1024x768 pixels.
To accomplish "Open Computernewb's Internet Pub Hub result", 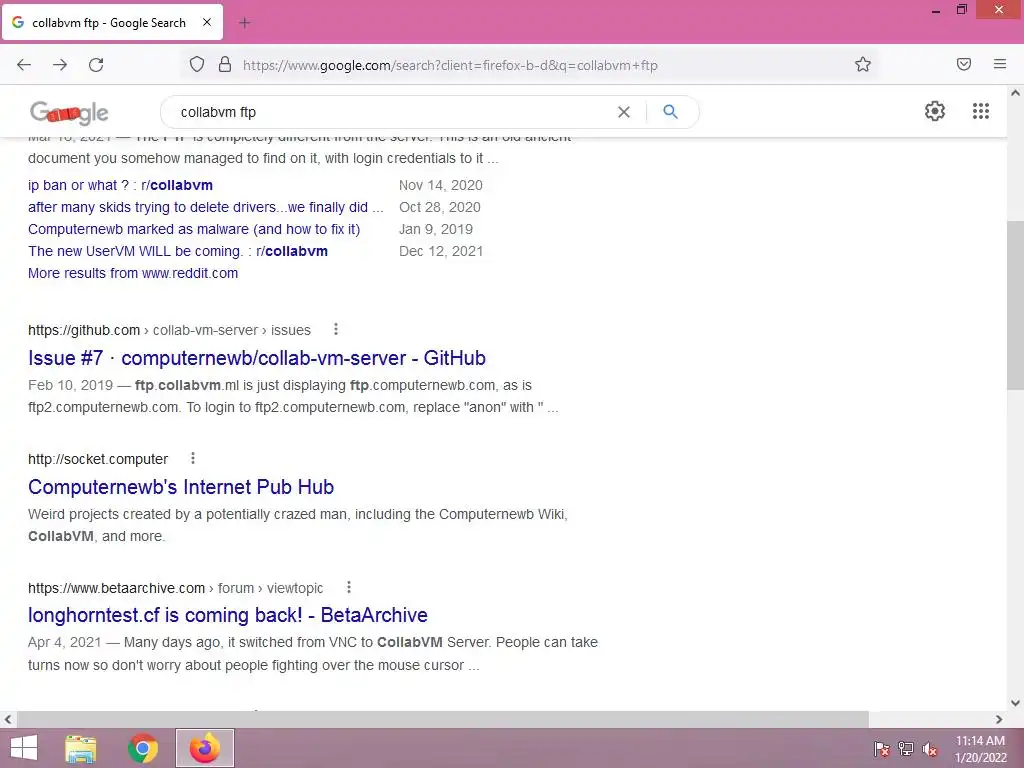I will click(x=181, y=487).
